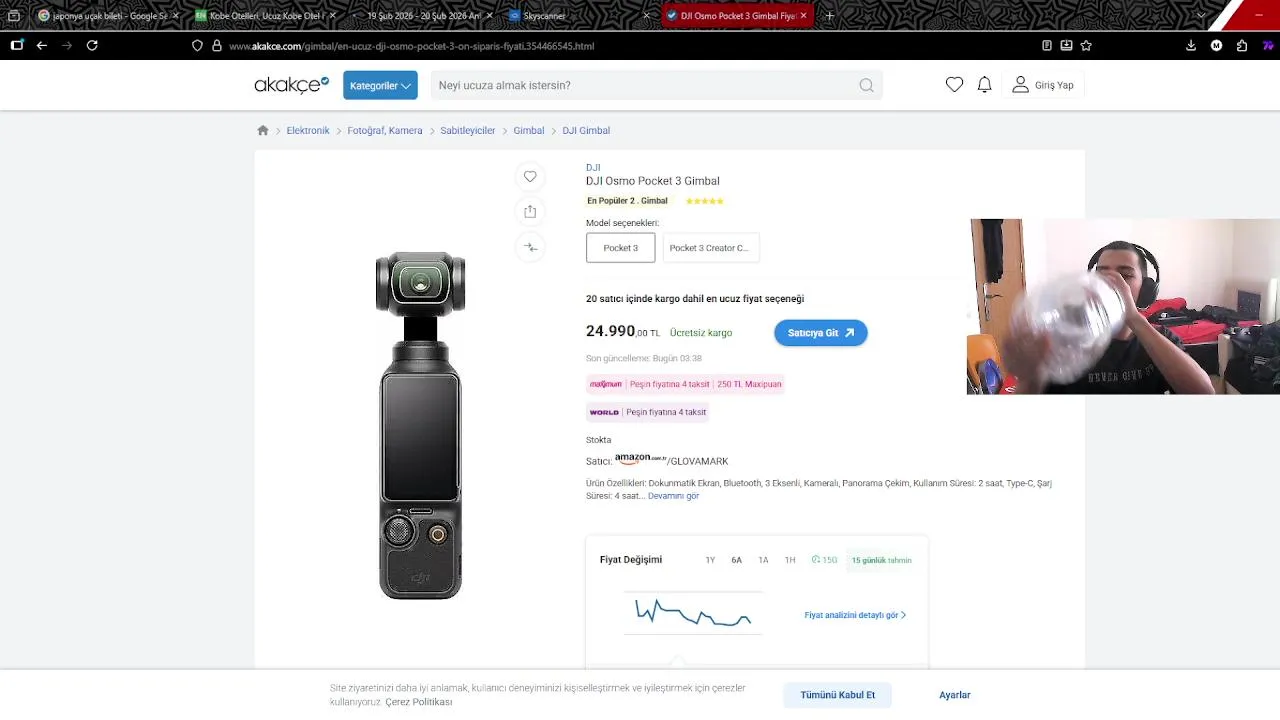Select 6A price history range
Viewport: 1280px width, 720px height.
(x=736, y=560)
